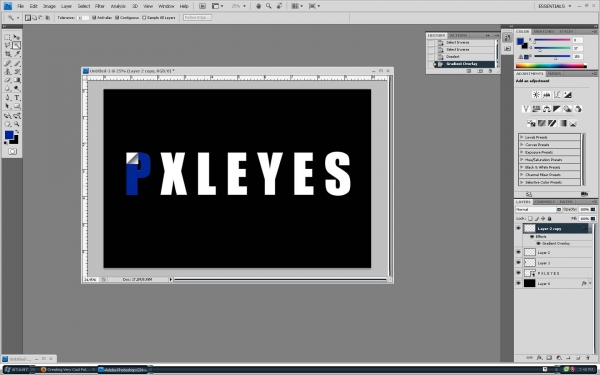
Task: Select the Lasso tool
Action: pyautogui.click(x=7, y=46)
